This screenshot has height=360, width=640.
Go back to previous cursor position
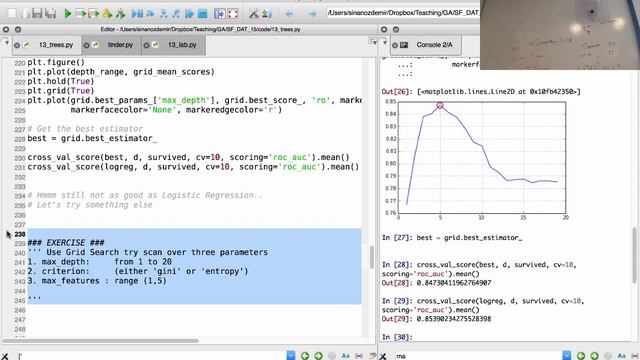[x=289, y=13]
